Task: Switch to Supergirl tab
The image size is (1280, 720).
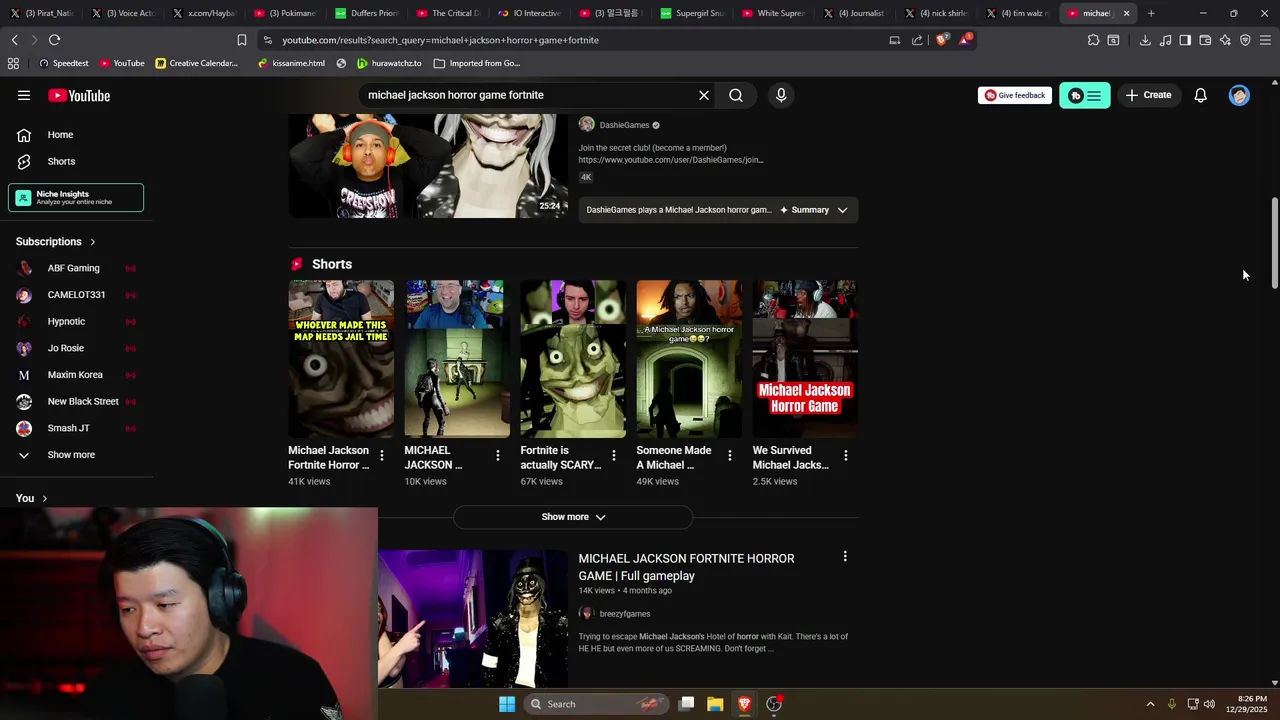Action: [x=693, y=13]
